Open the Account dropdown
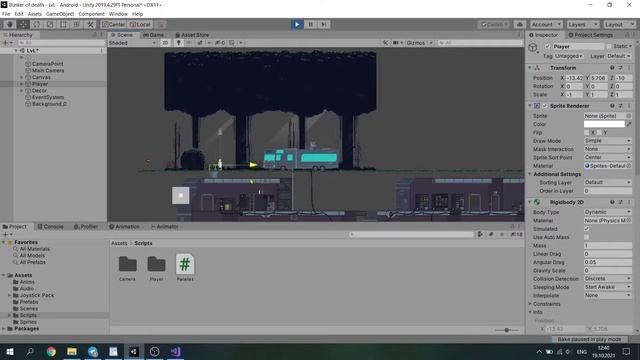 click(546, 24)
